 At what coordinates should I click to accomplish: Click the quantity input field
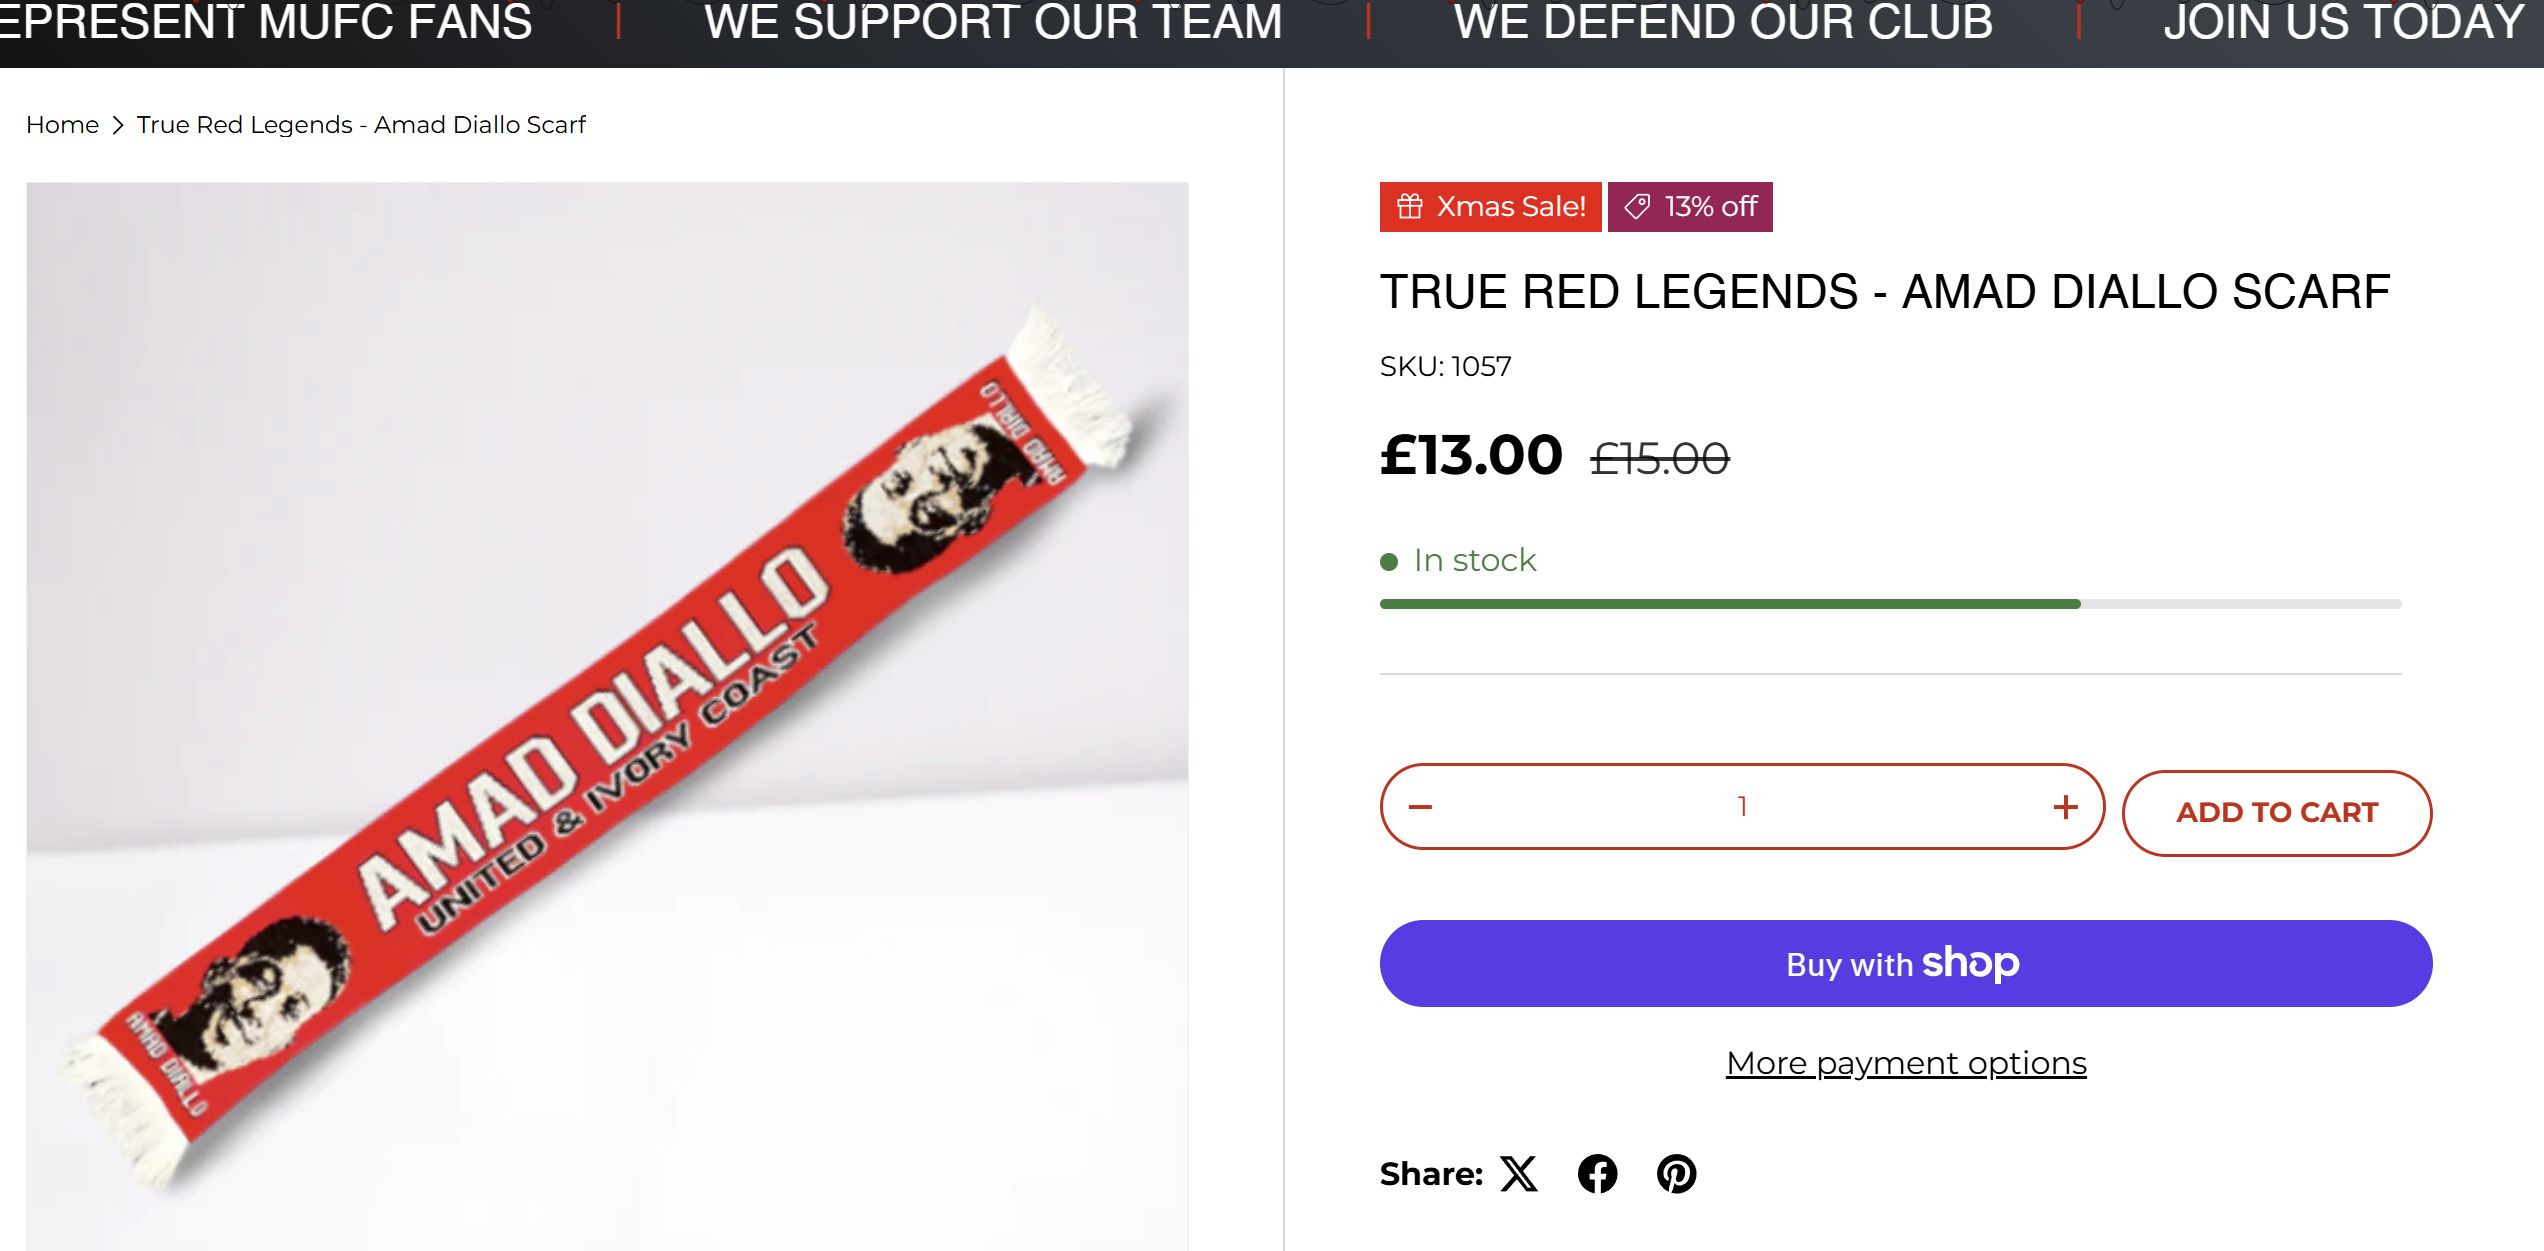tap(1742, 807)
